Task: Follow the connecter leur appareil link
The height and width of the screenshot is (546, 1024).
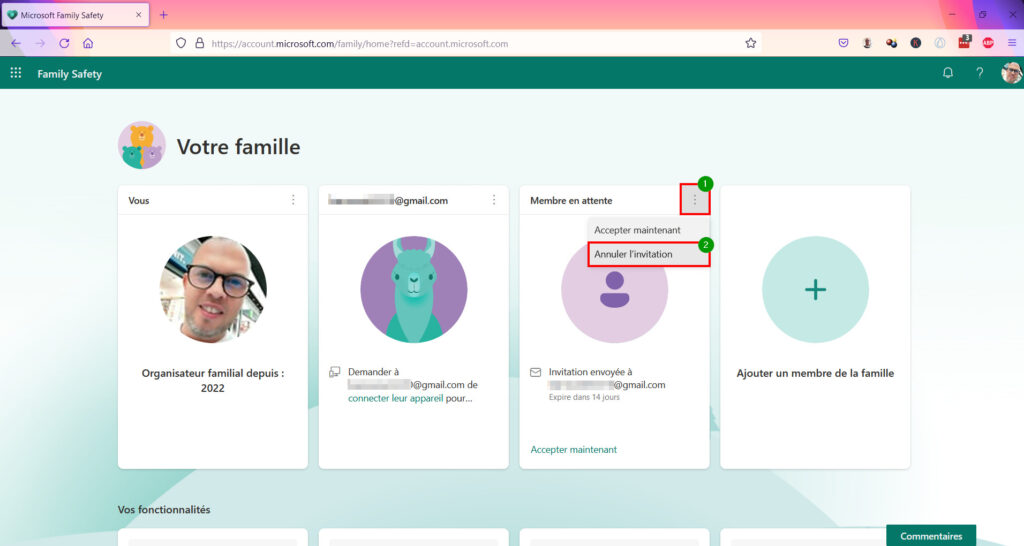Action: pos(395,398)
